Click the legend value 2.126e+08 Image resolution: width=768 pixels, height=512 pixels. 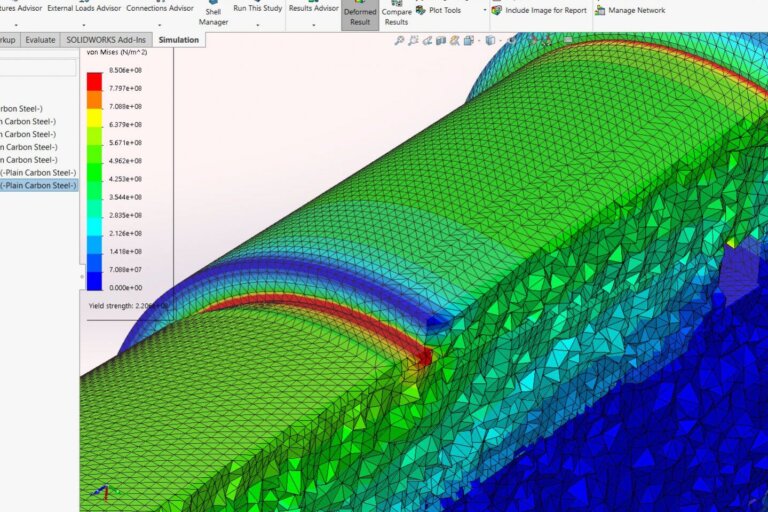click(125, 233)
